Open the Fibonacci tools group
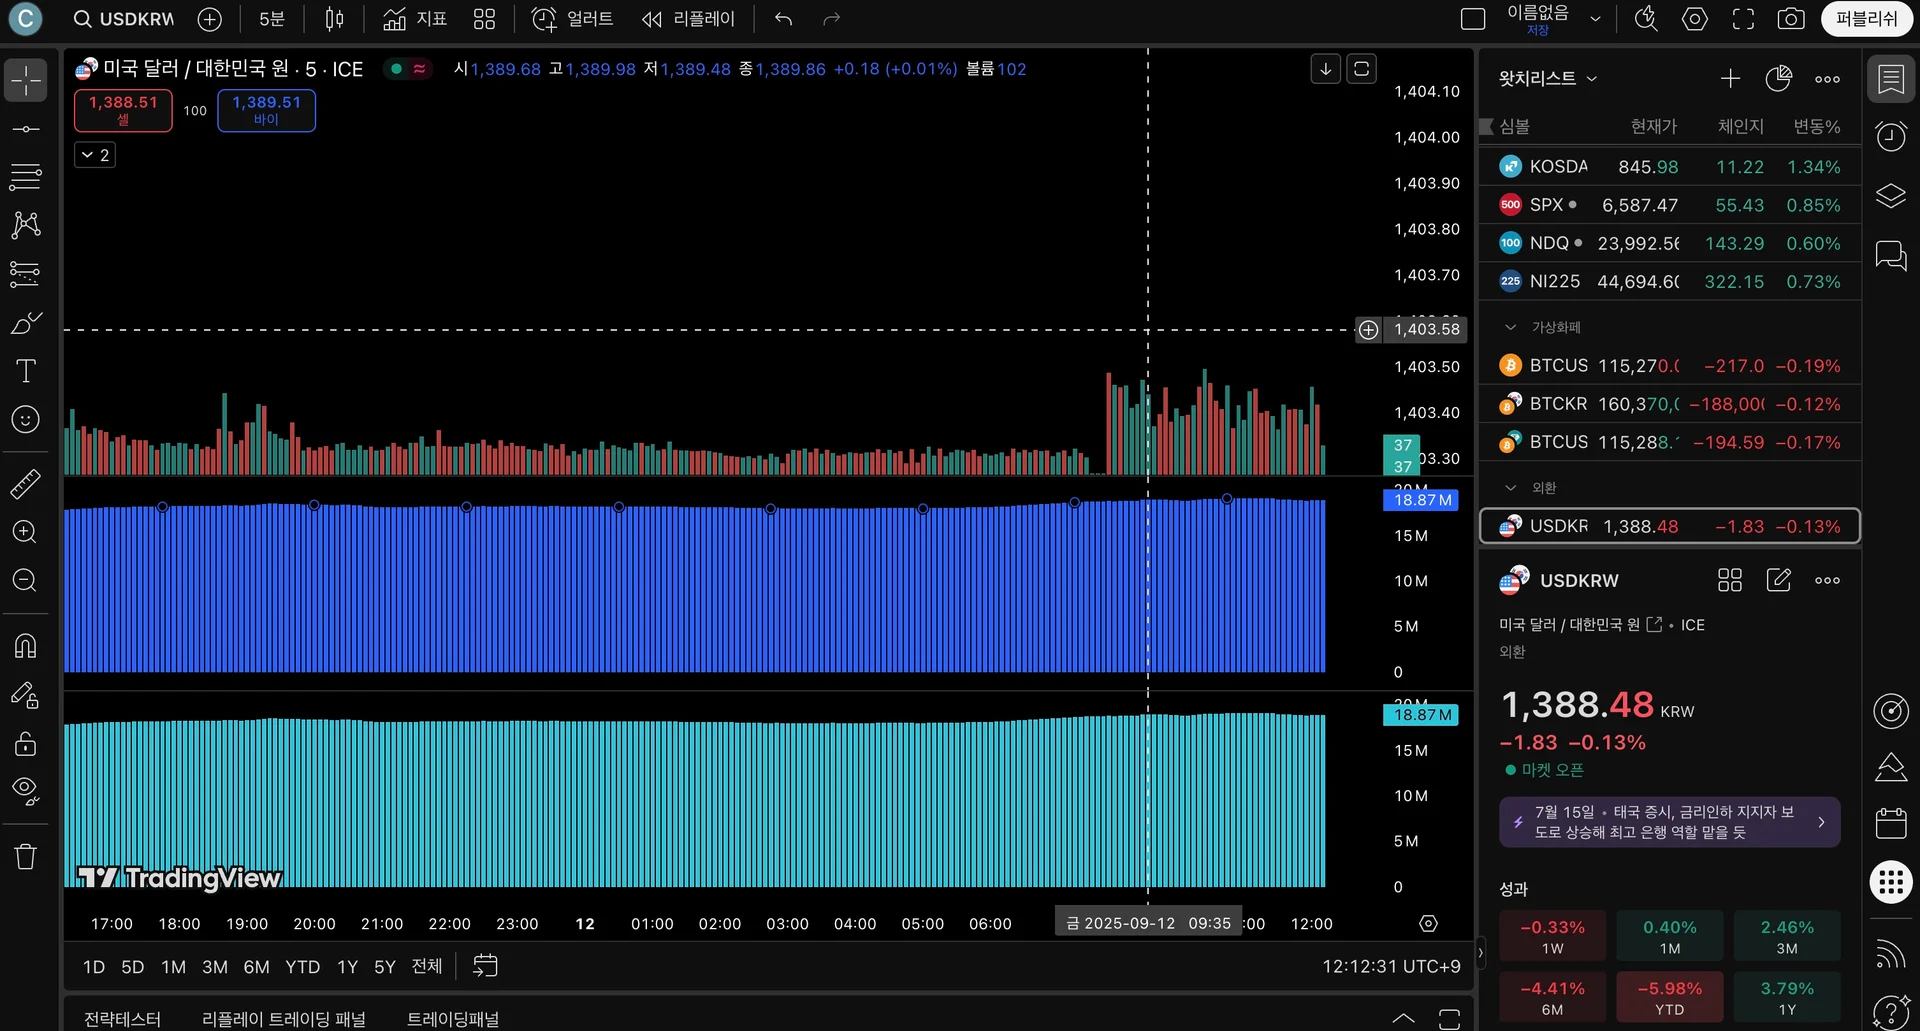 [x=26, y=177]
